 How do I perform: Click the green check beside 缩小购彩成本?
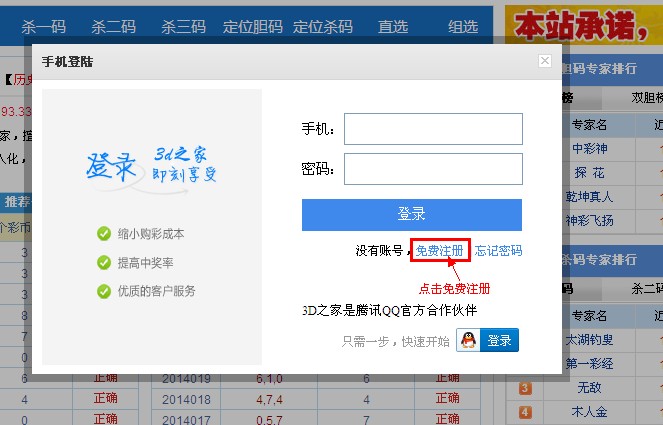[x=104, y=234]
